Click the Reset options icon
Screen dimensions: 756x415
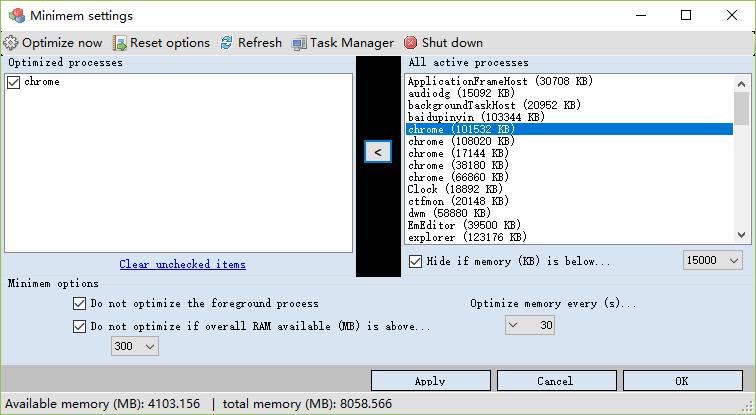tap(120, 43)
